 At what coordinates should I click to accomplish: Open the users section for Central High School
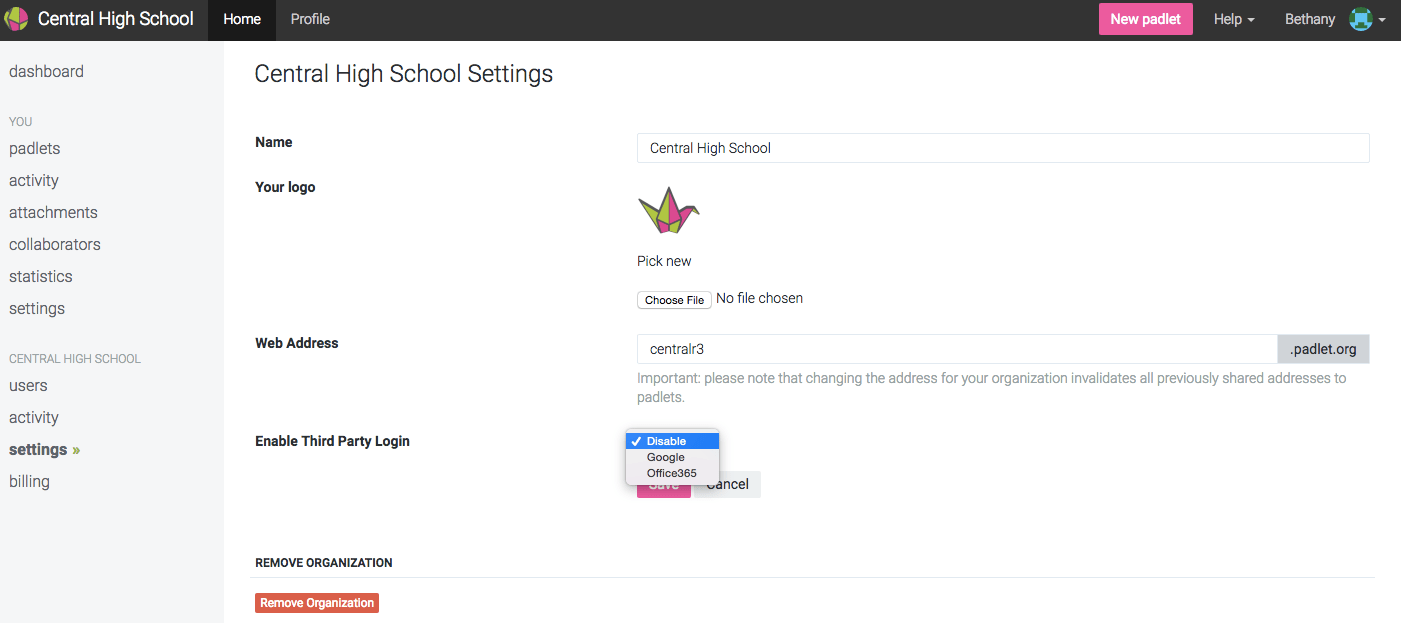(28, 385)
